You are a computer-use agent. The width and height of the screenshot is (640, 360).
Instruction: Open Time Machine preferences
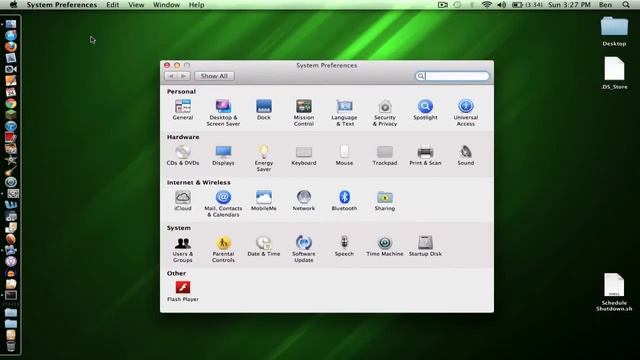point(384,246)
